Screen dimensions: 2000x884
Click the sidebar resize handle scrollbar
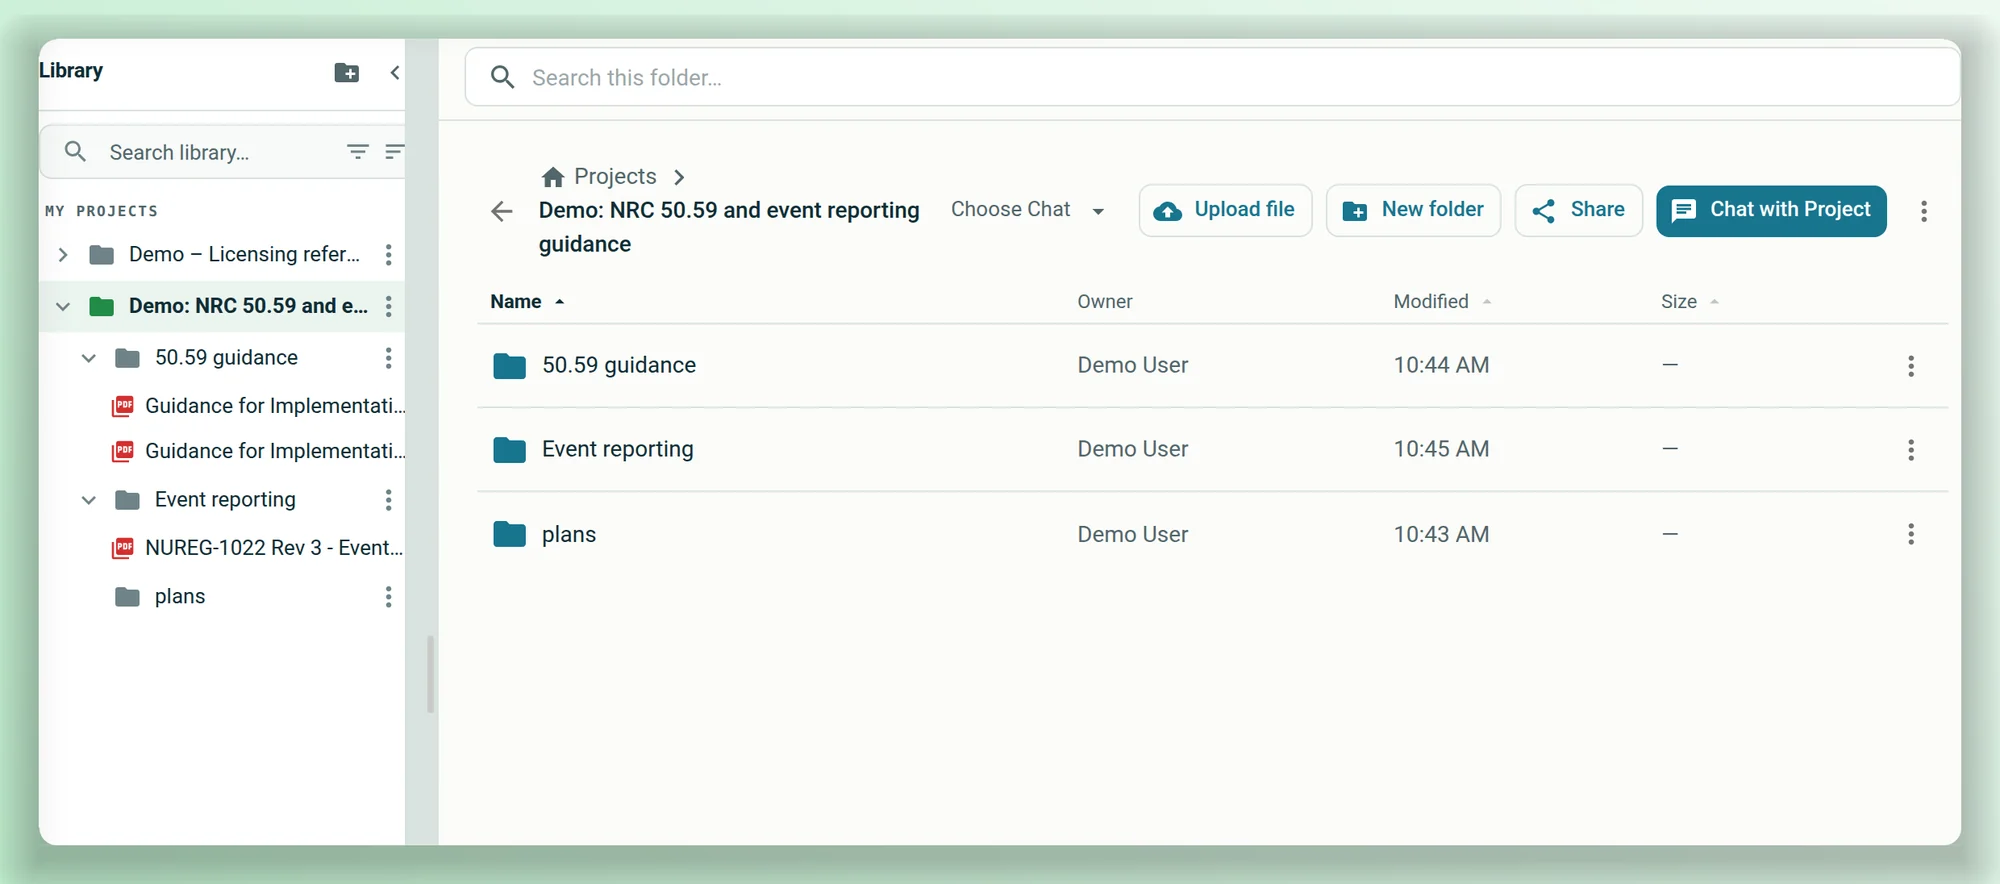430,674
